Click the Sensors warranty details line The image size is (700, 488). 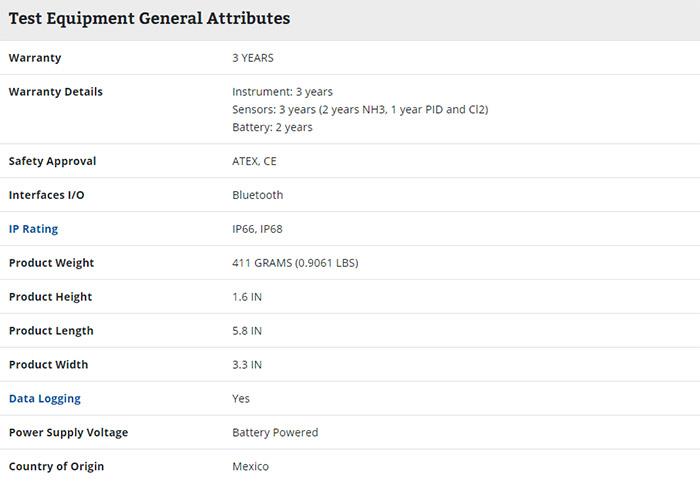(360, 110)
